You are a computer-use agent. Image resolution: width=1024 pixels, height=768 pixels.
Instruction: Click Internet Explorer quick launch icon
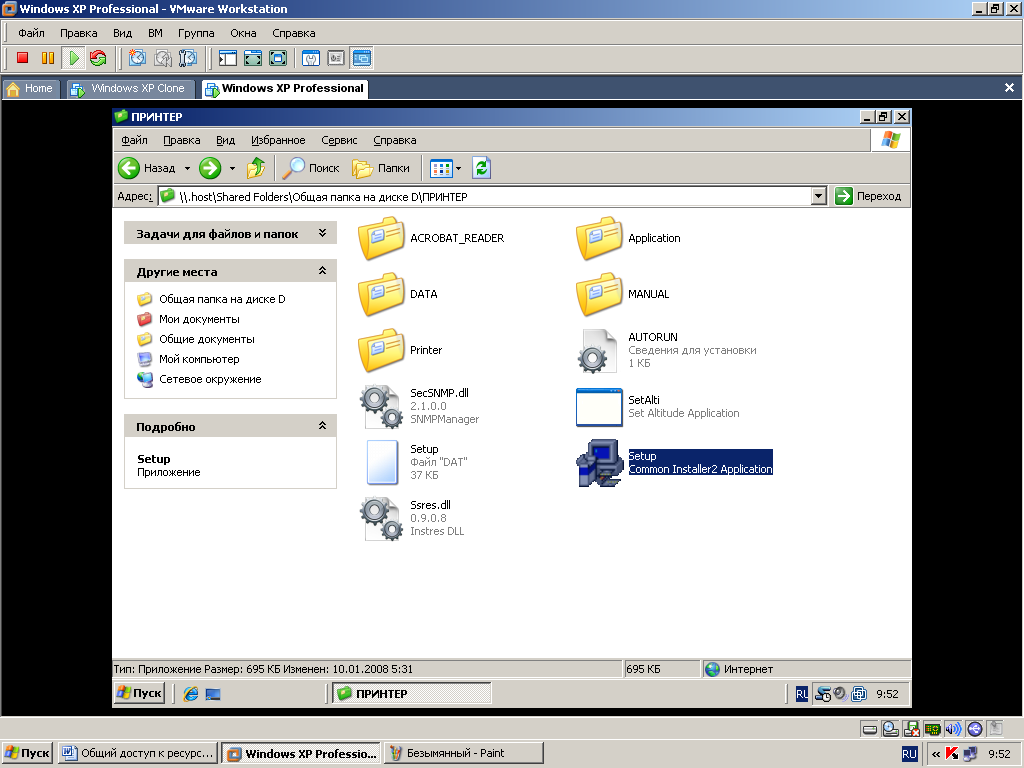(x=190, y=694)
